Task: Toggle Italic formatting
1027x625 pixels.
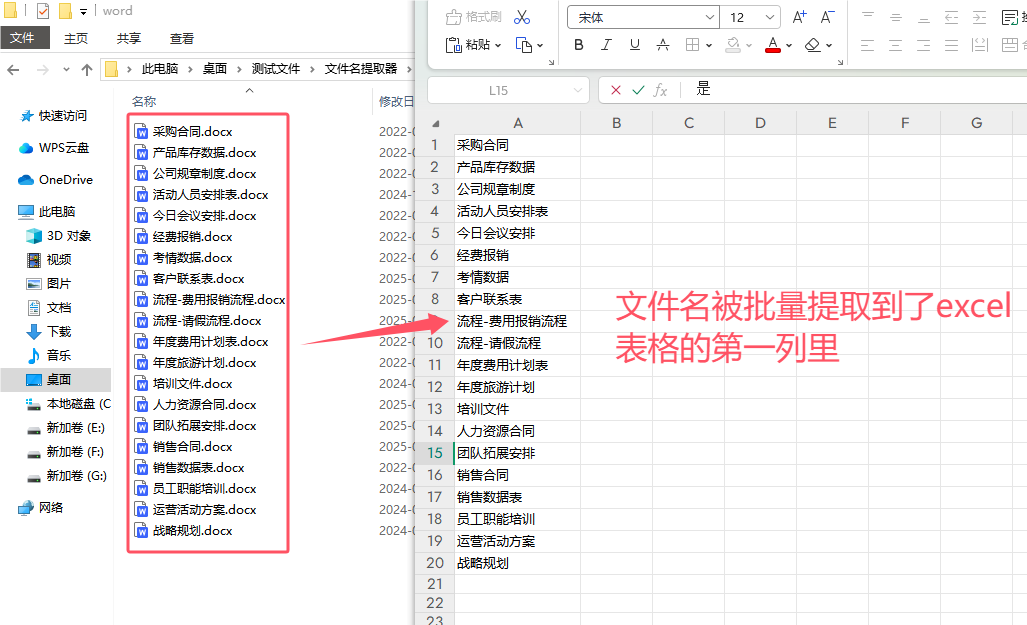Action: coord(607,45)
